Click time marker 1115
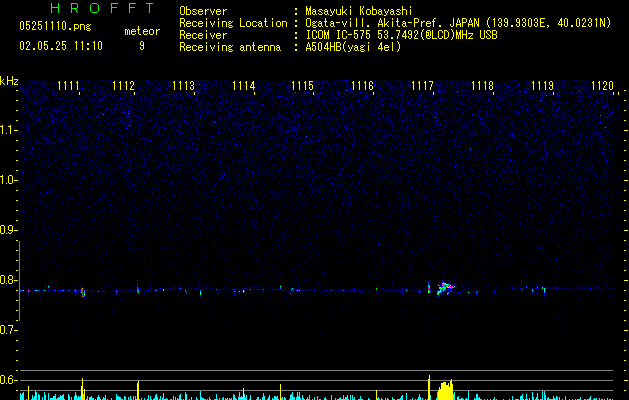This screenshot has height=400, width=629. pos(302,86)
